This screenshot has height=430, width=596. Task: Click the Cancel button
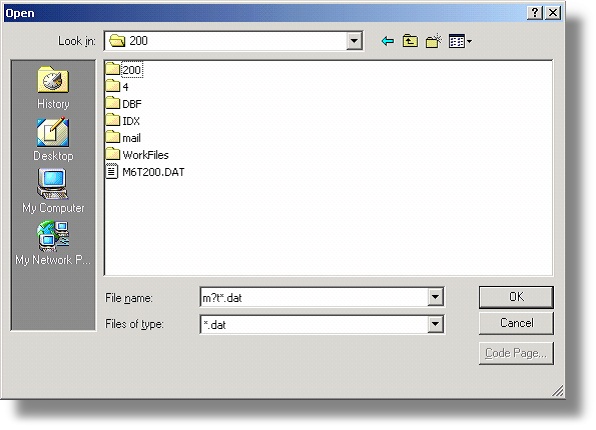[x=516, y=323]
